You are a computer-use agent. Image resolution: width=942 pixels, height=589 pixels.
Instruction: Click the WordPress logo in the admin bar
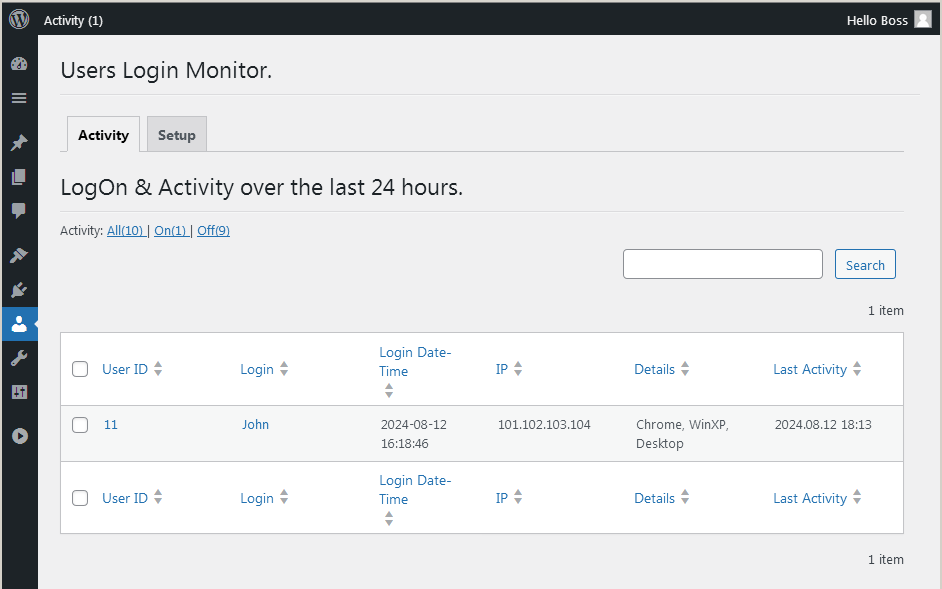[18, 19]
